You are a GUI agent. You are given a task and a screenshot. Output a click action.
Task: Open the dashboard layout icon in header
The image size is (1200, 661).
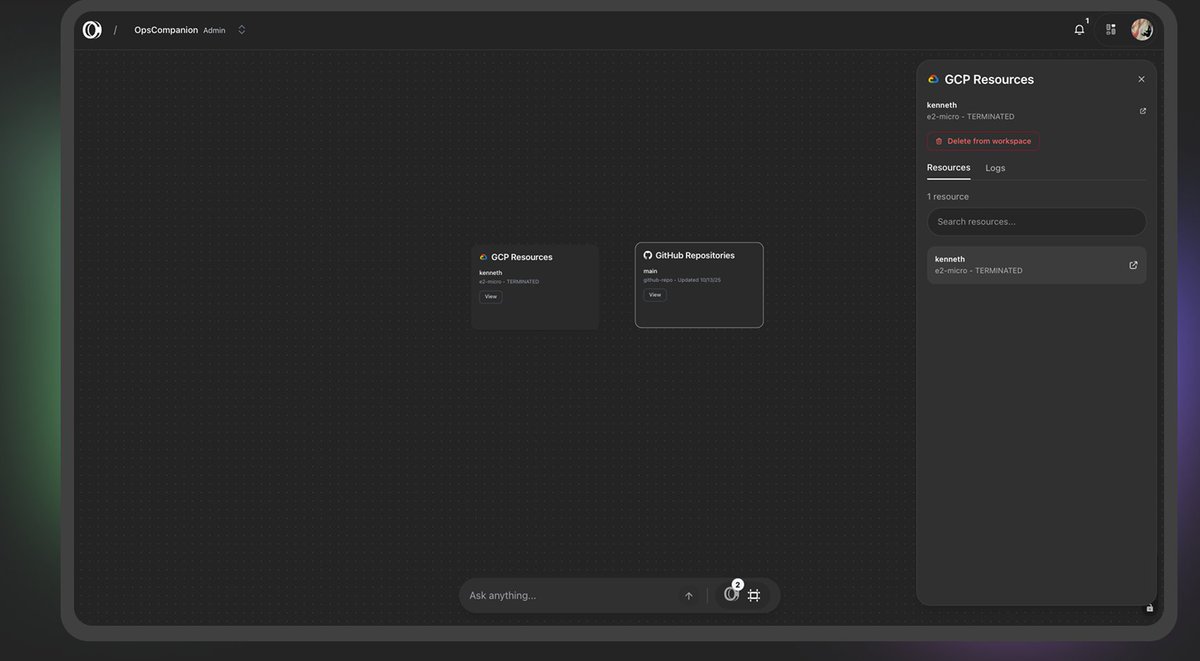point(1111,30)
